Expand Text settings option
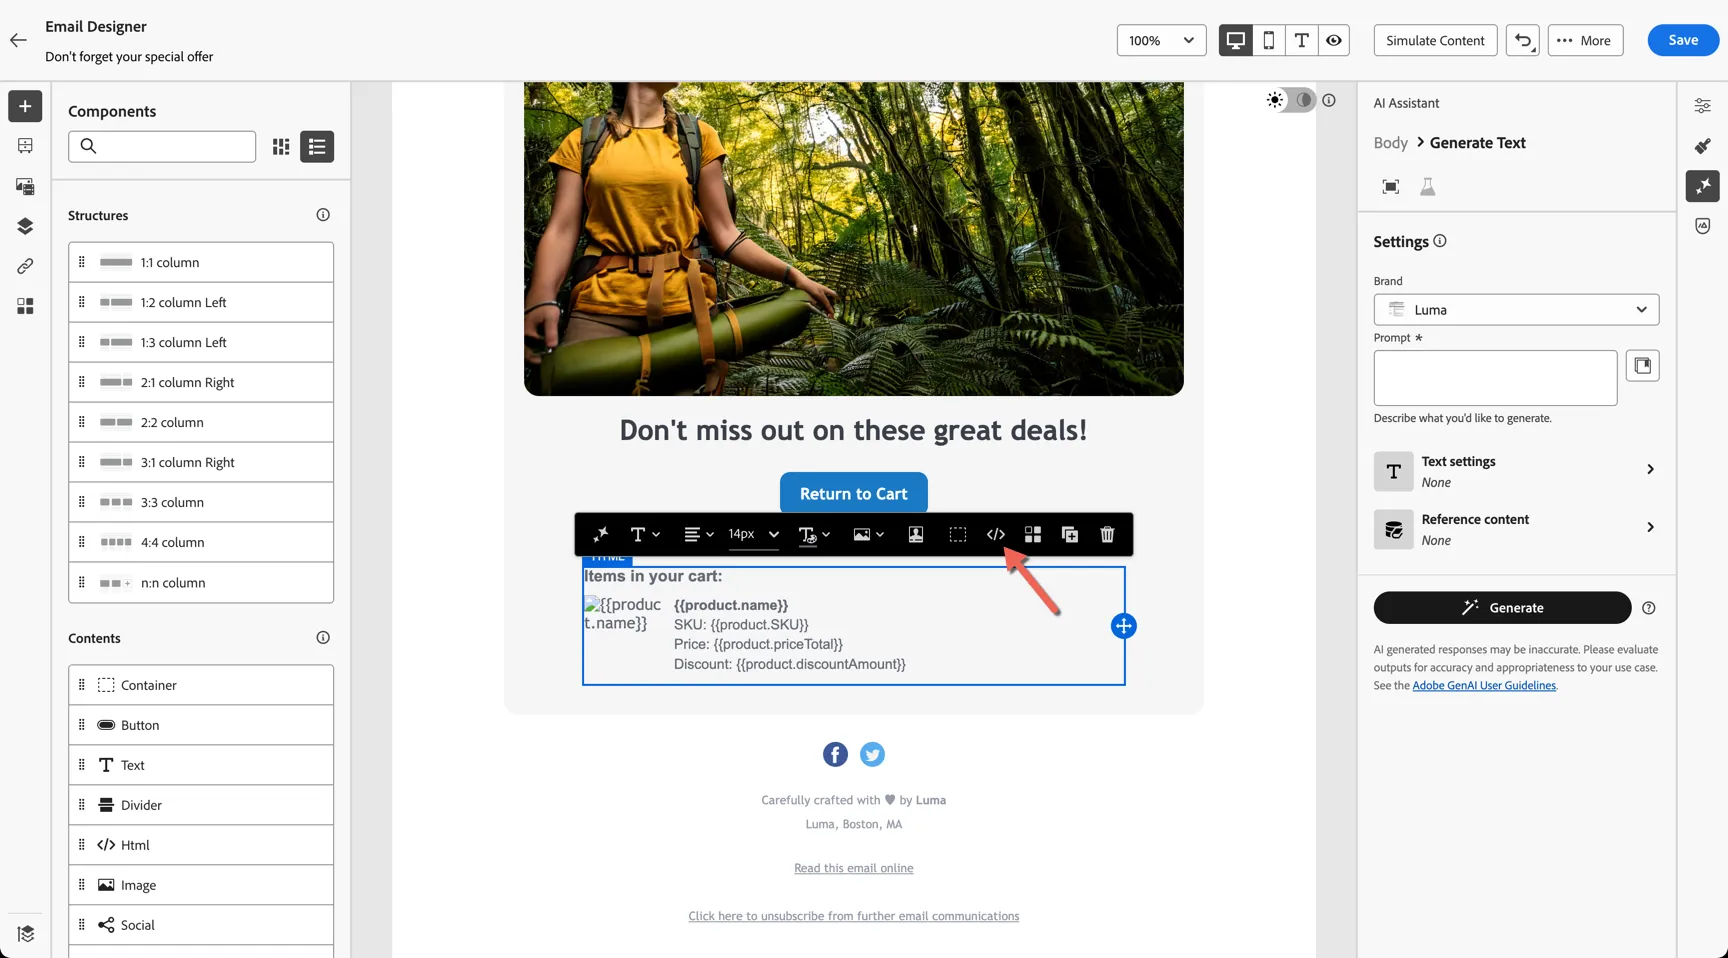Image resolution: width=1728 pixels, height=958 pixels. 1516,471
